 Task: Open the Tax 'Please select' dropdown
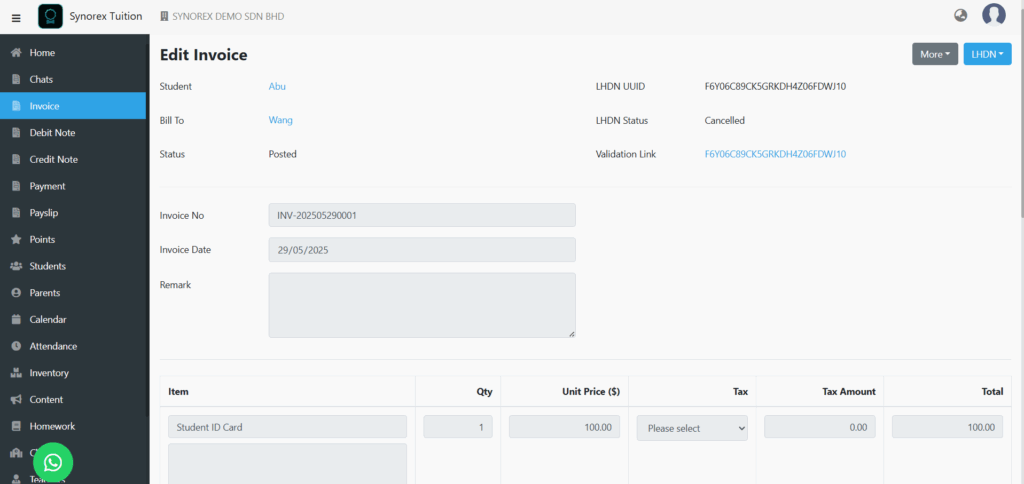(692, 428)
